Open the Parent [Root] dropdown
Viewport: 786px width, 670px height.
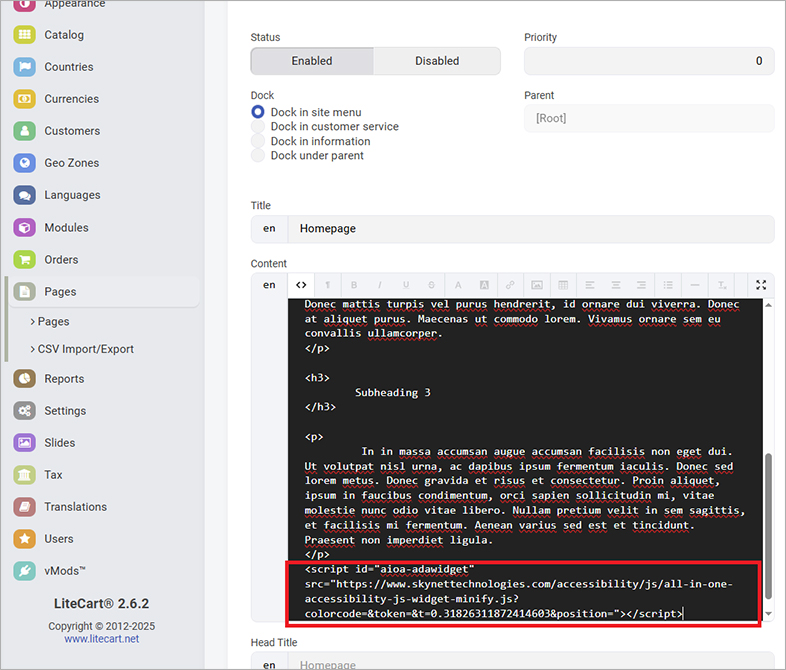[648, 118]
